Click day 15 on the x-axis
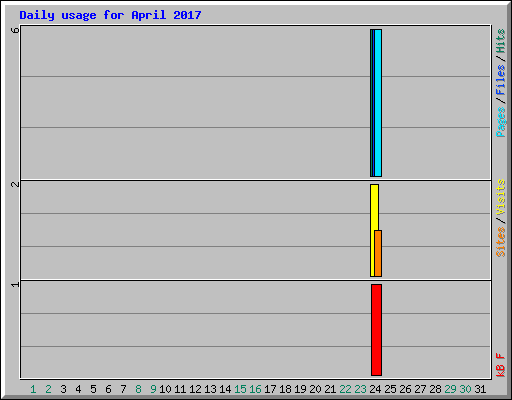This screenshot has height=400, width=512. 240,389
